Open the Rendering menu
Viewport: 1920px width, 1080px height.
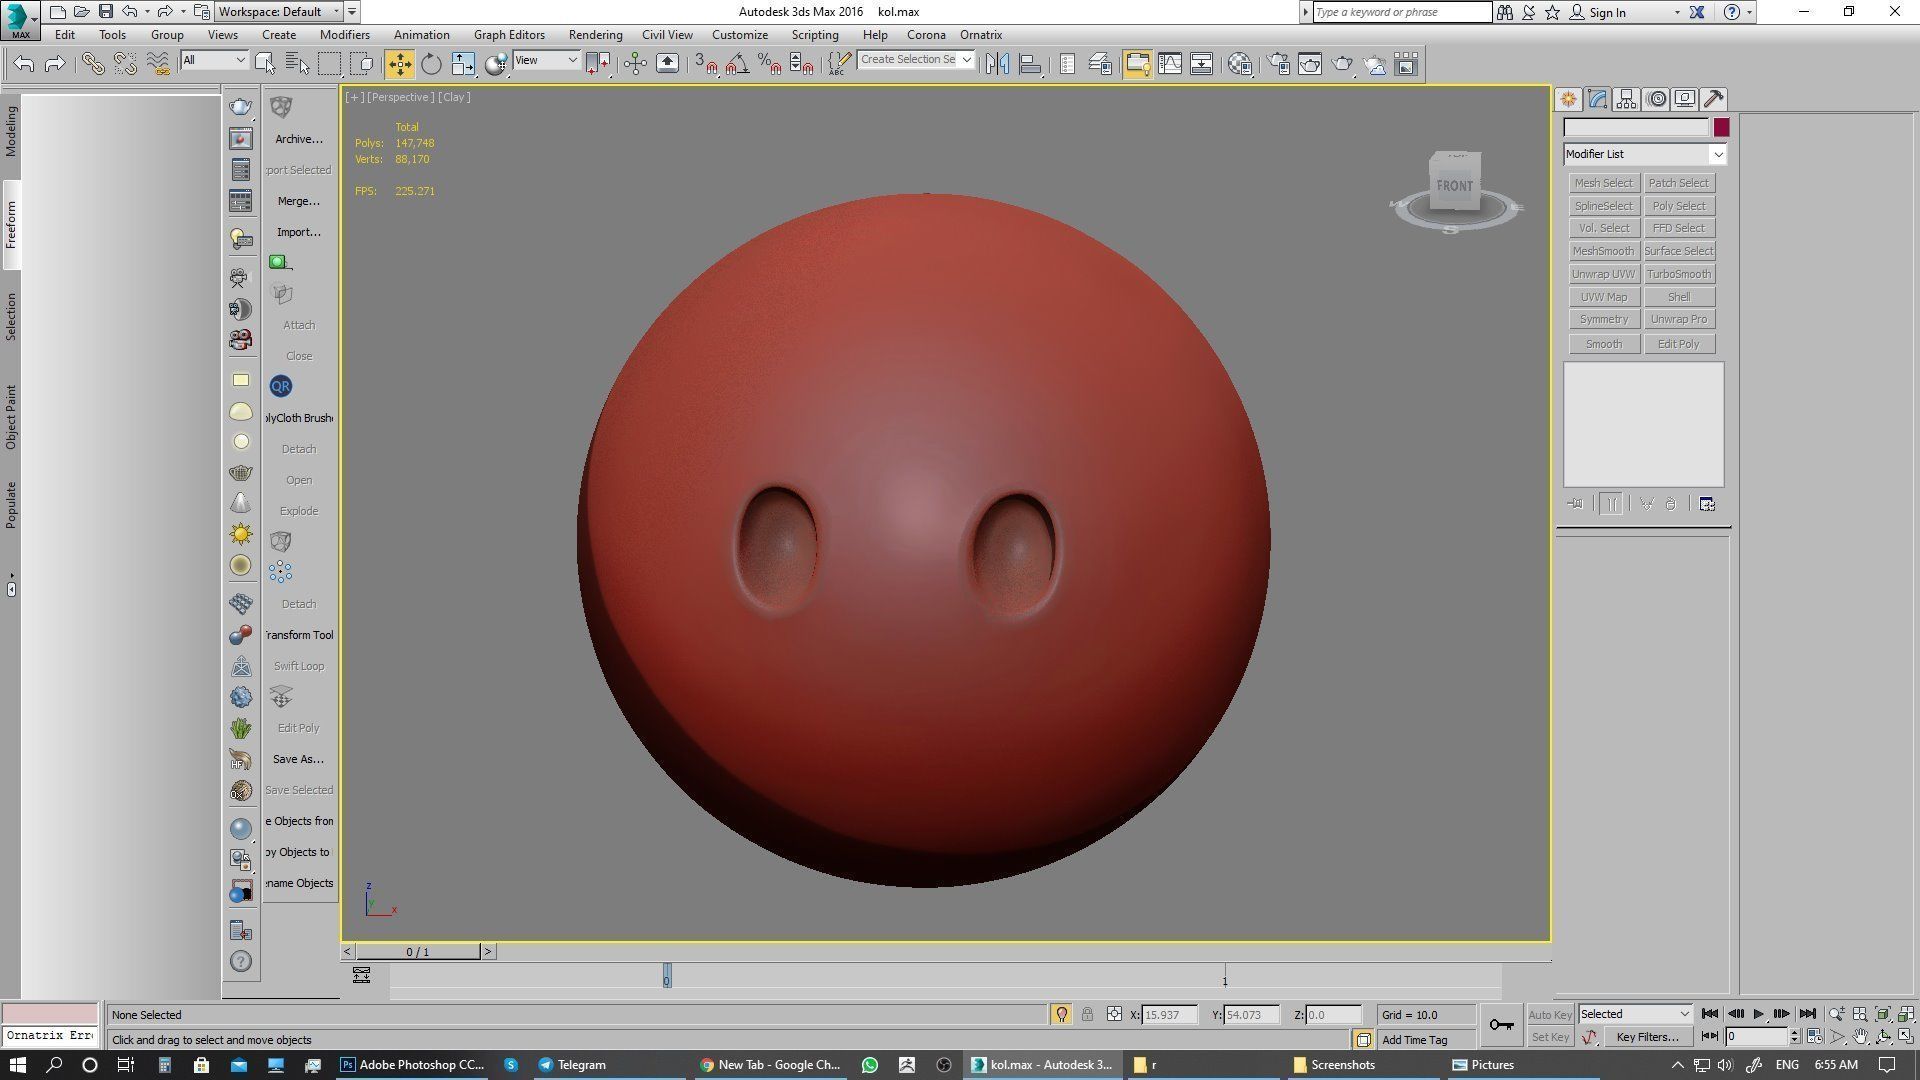click(x=595, y=35)
